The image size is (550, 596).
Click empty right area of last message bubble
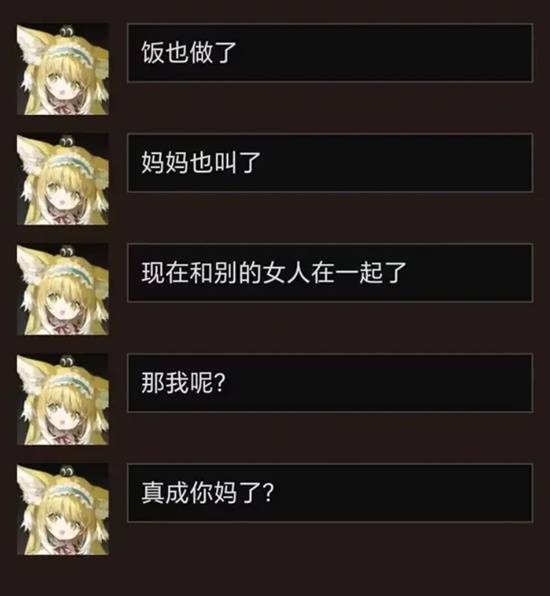pyautogui.click(x=403, y=493)
